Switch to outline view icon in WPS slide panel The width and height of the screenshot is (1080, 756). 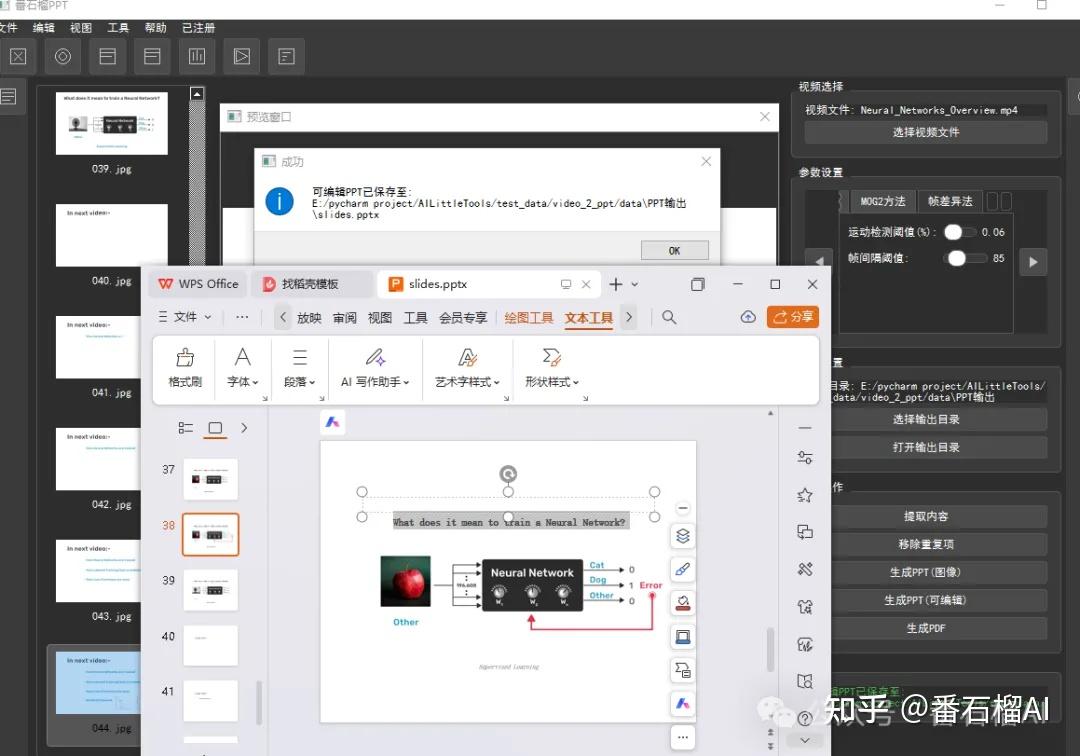click(185, 428)
